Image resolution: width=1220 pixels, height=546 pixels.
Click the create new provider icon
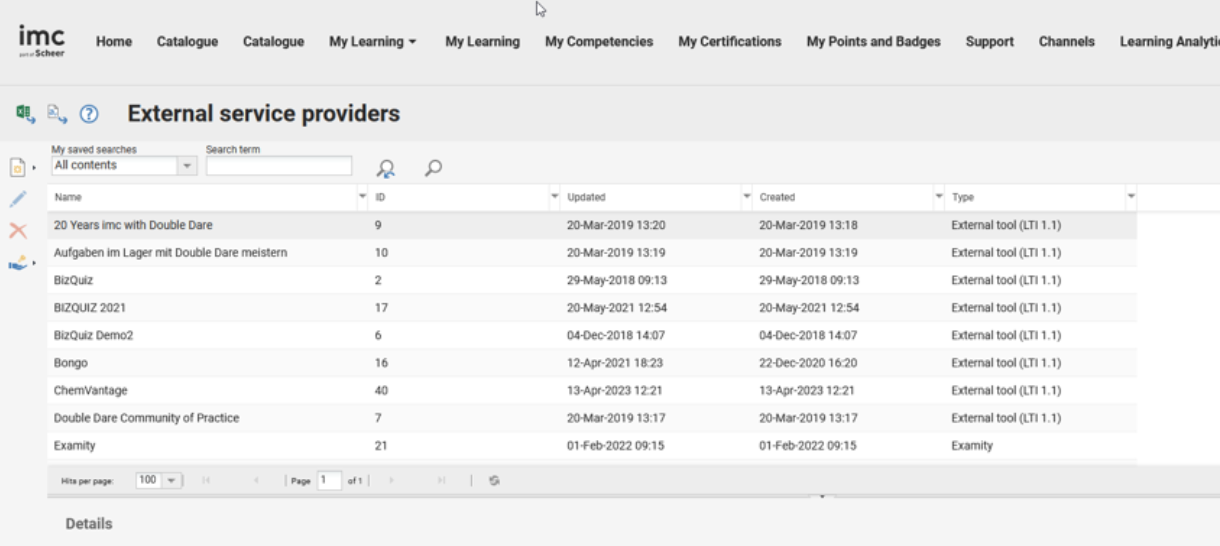18,166
